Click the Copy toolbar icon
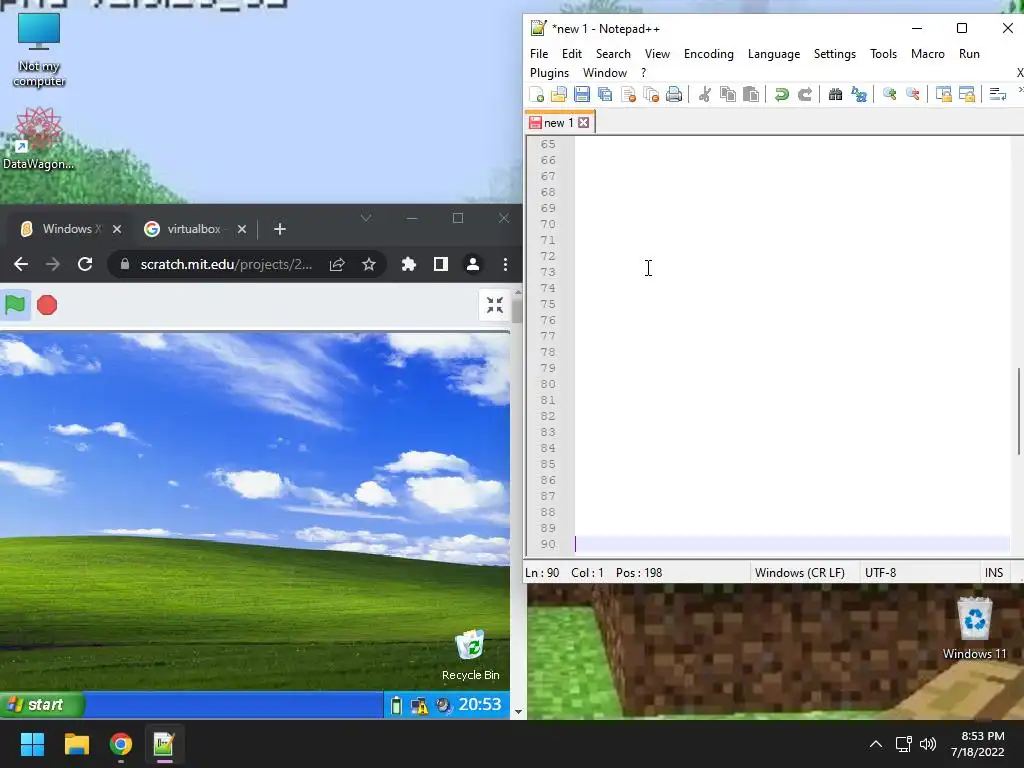The height and width of the screenshot is (768, 1024). (728, 94)
